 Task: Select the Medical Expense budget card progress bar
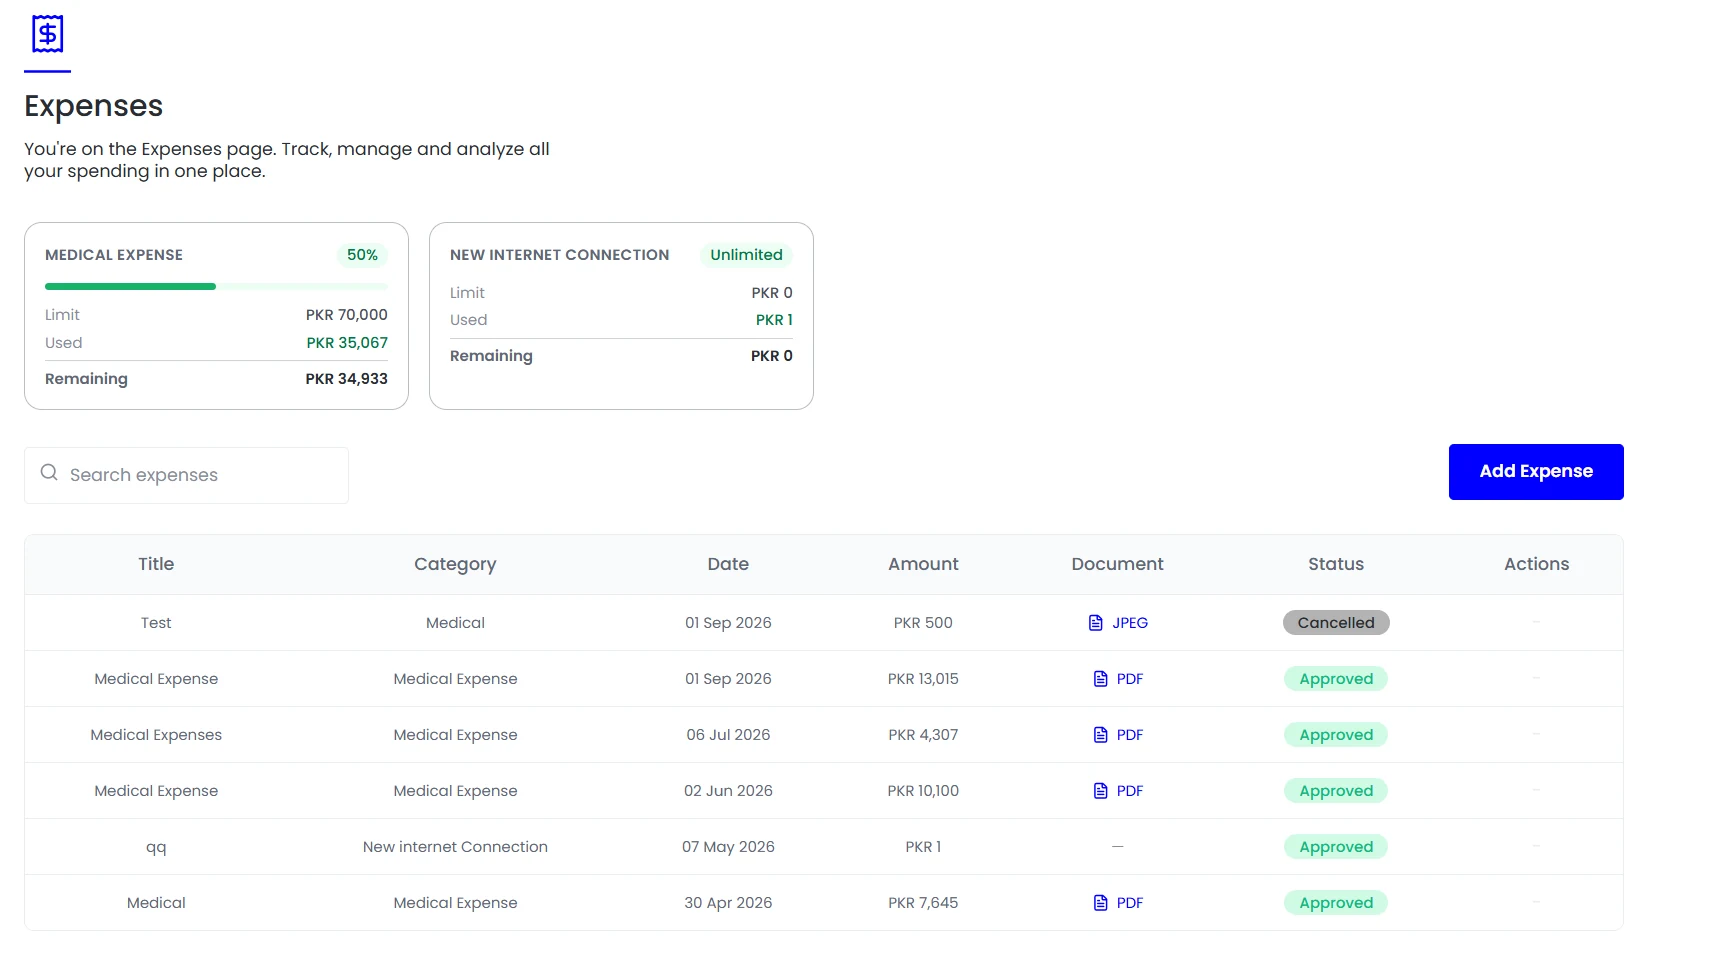216,287
